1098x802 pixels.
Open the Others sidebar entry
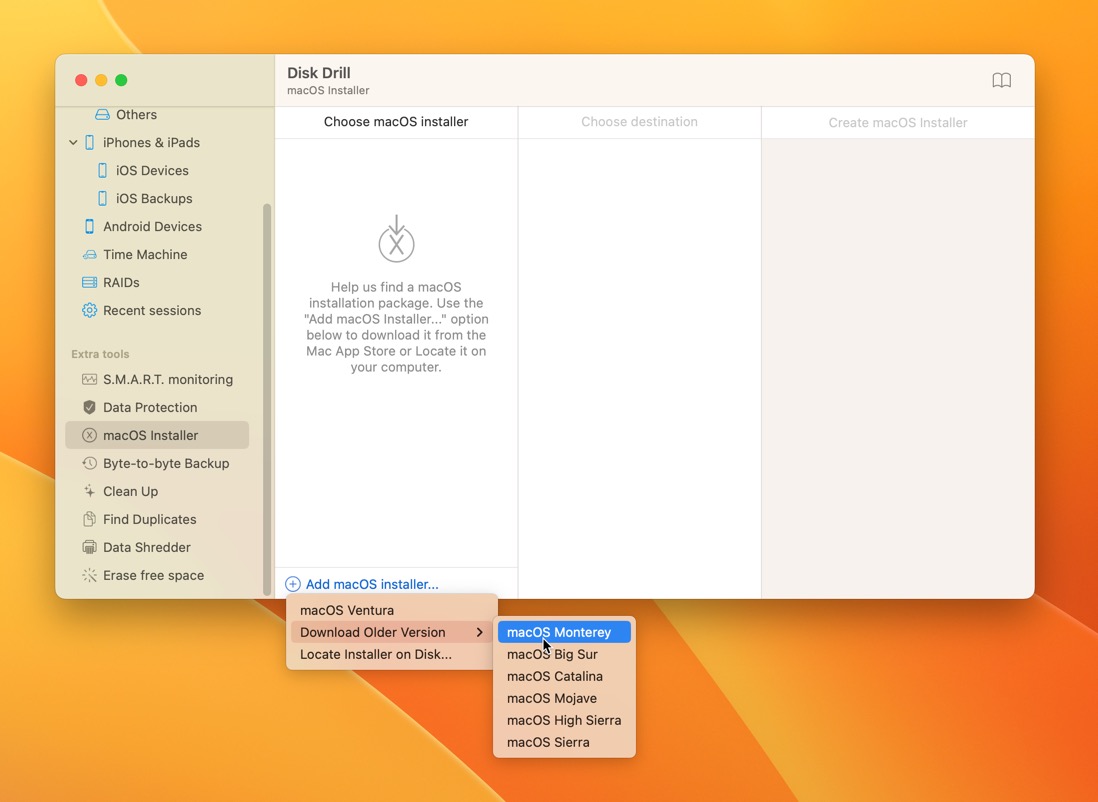157,114
